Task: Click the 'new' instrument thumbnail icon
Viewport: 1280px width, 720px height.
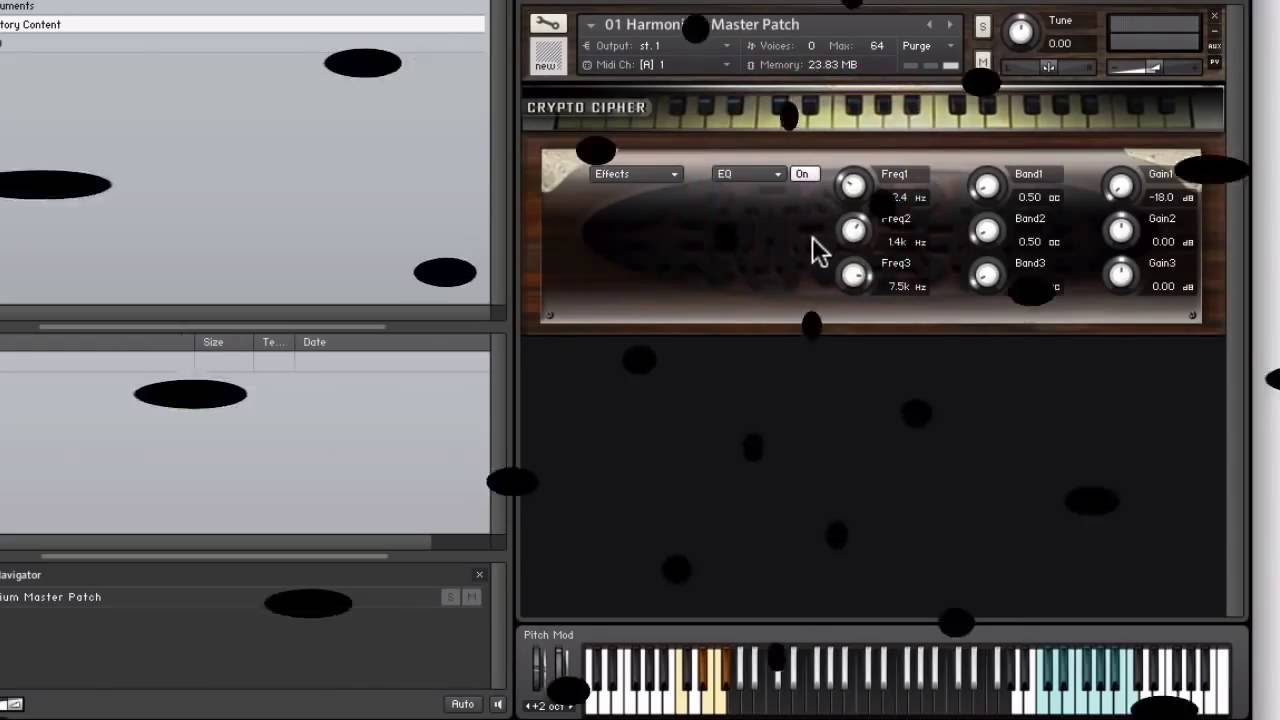Action: pyautogui.click(x=546, y=55)
